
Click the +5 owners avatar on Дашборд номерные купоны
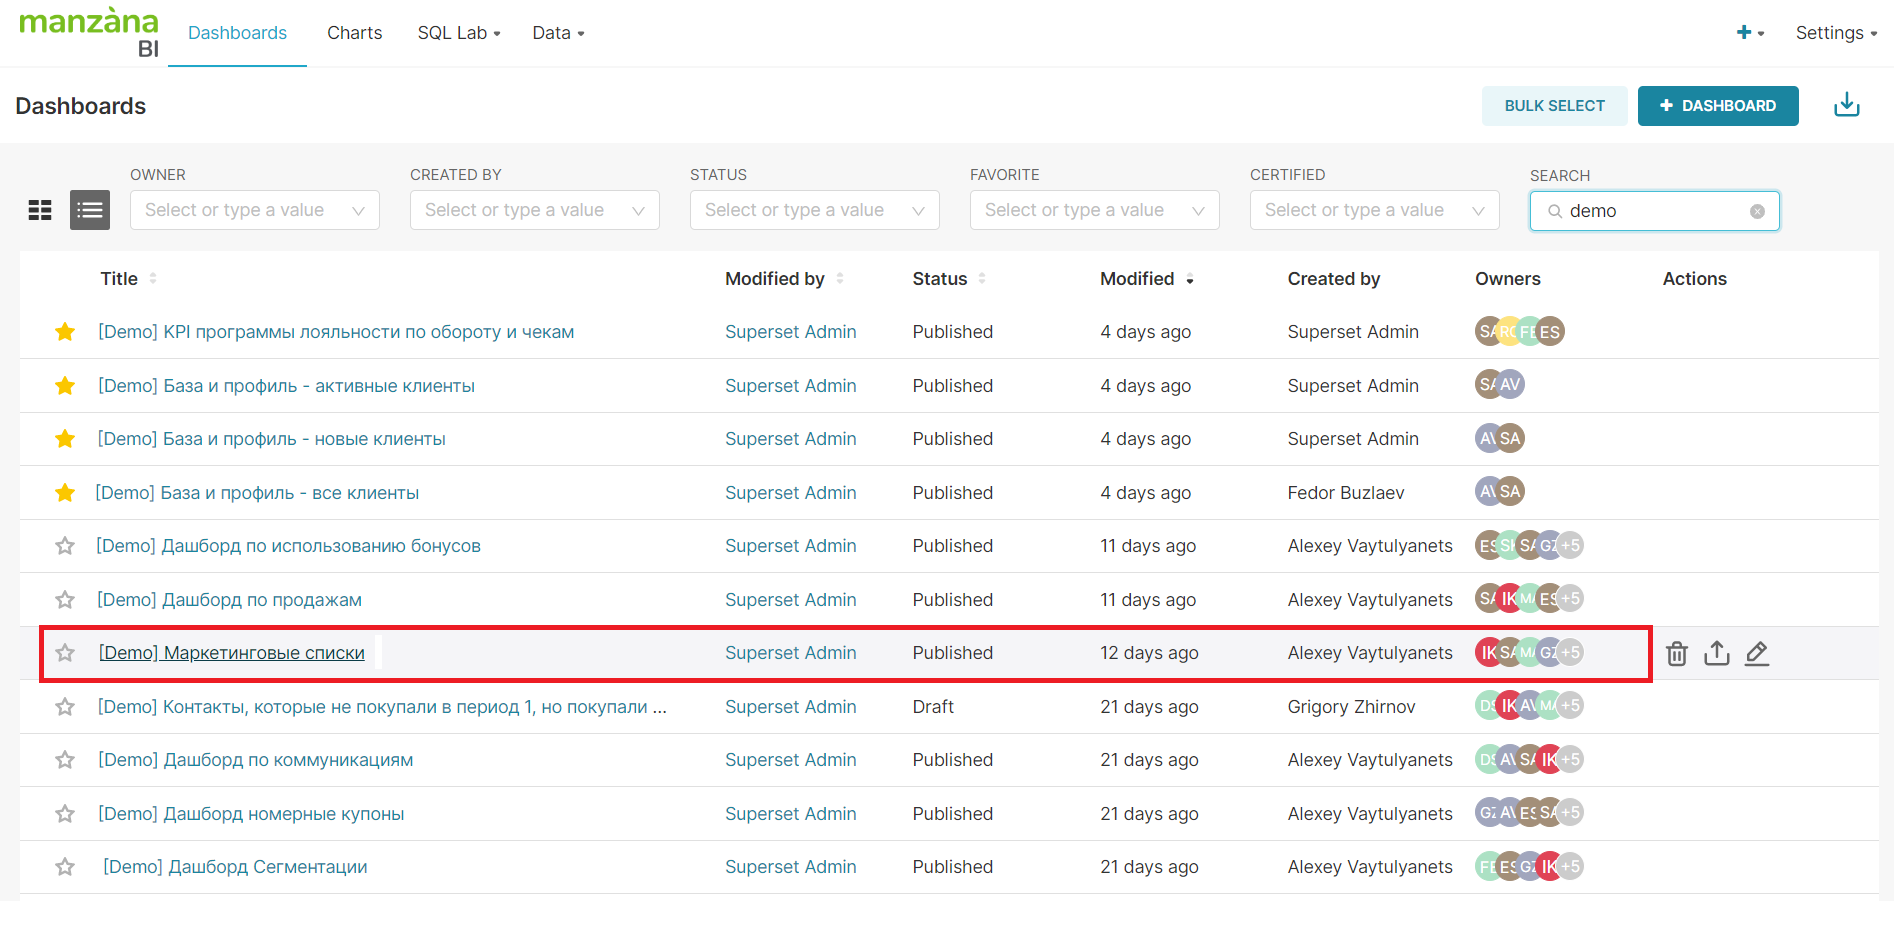point(1570,813)
